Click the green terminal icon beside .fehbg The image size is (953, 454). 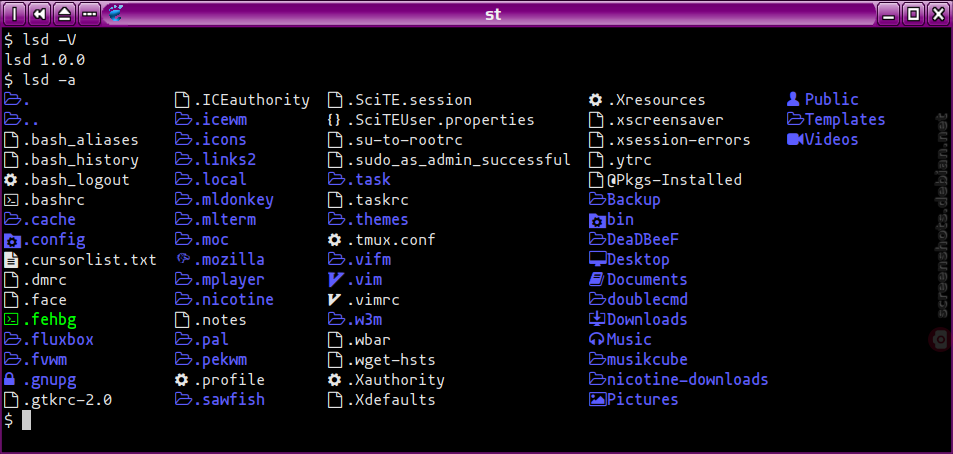11,319
